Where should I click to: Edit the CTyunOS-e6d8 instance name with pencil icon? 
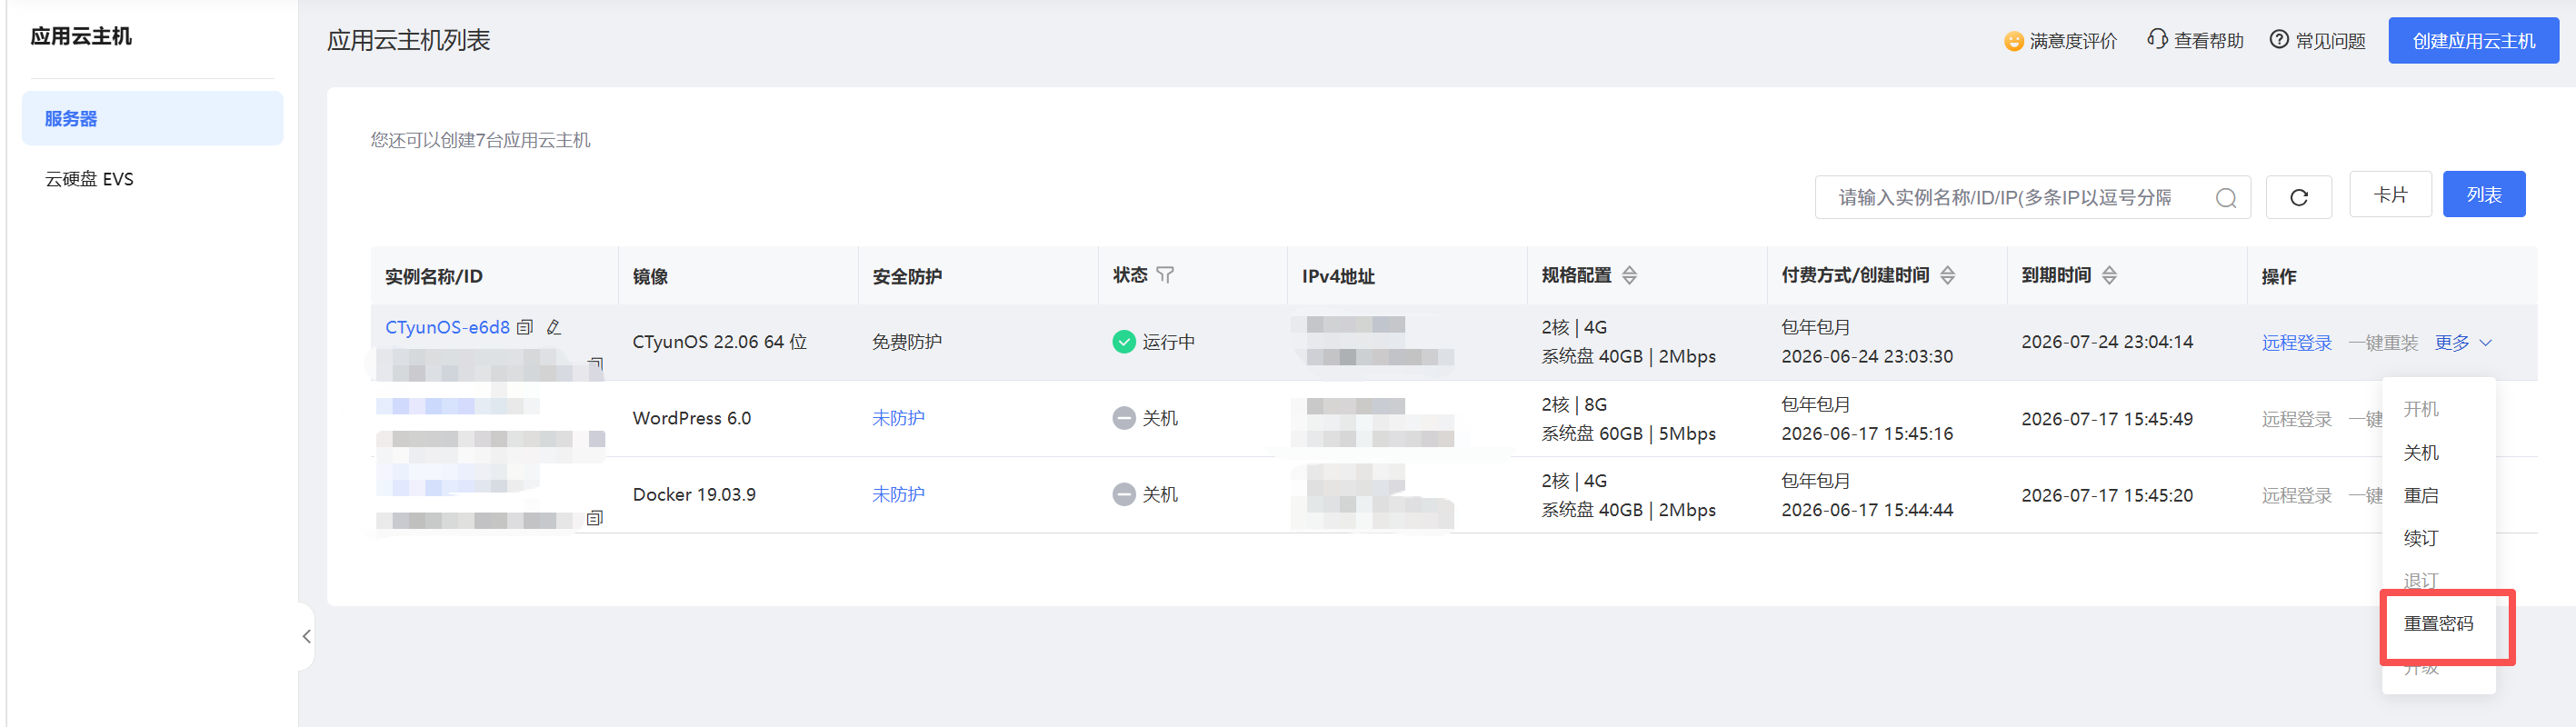(554, 327)
